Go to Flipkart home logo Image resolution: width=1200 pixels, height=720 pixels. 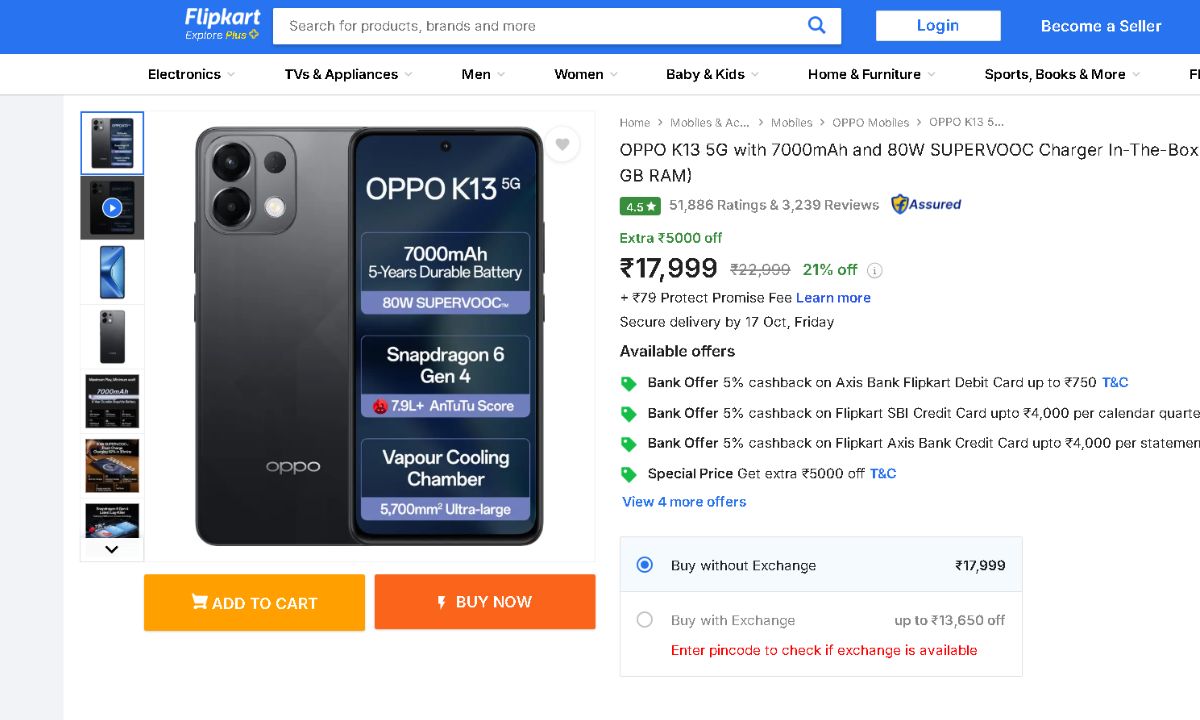click(222, 24)
